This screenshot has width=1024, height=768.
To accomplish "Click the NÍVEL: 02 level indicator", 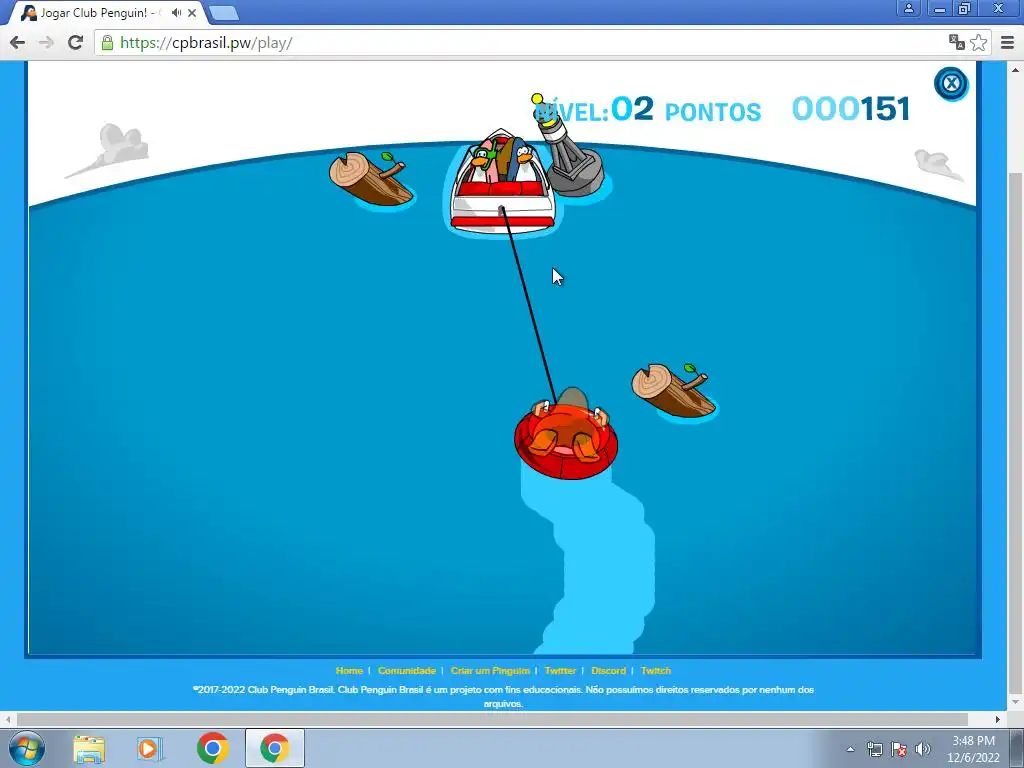I will click(594, 109).
